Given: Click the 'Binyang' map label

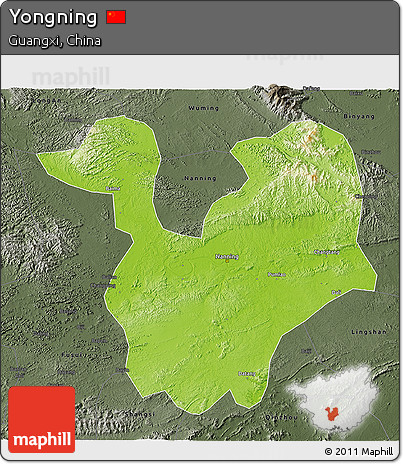Looking at the screenshot, I should (x=359, y=116).
